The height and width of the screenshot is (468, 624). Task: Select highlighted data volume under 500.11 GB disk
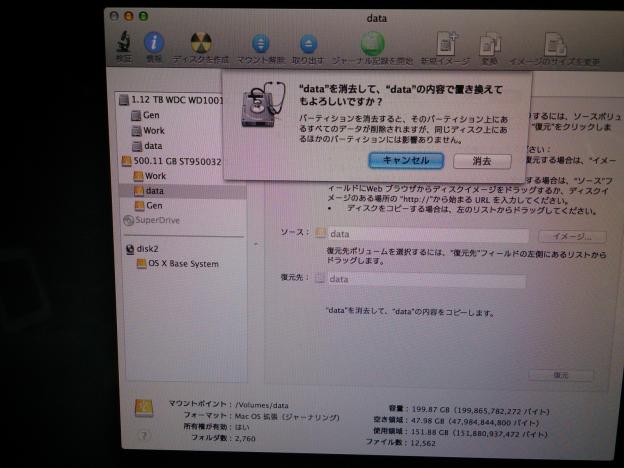(183, 191)
